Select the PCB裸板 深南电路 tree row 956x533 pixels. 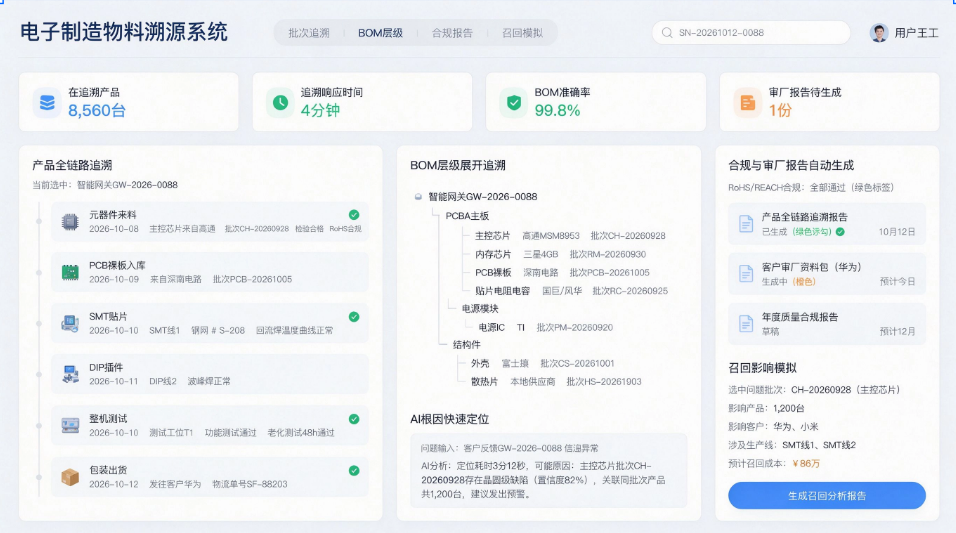pos(562,273)
